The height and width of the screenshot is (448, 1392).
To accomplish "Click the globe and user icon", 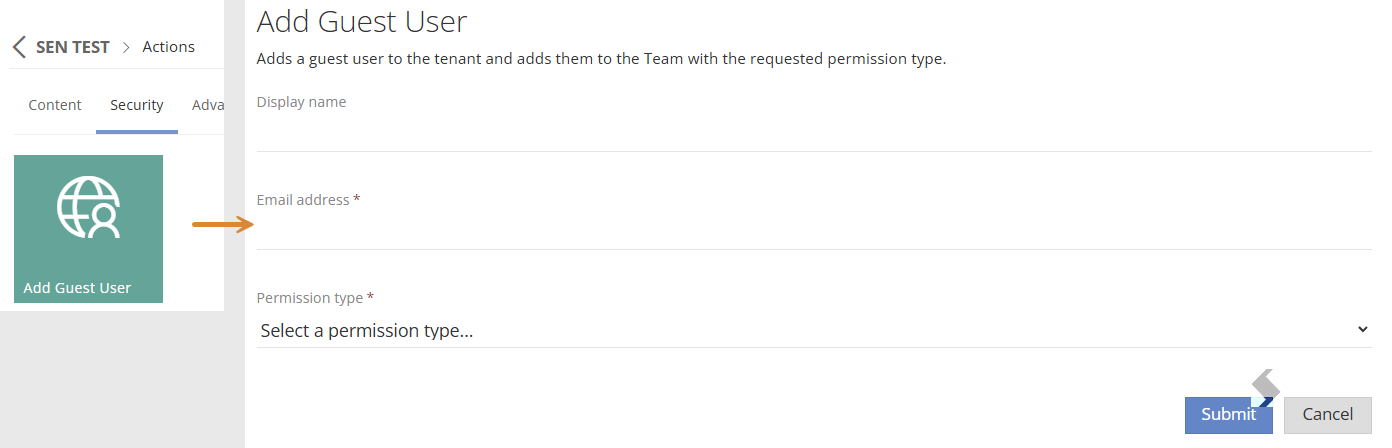I will pyautogui.click(x=88, y=206).
